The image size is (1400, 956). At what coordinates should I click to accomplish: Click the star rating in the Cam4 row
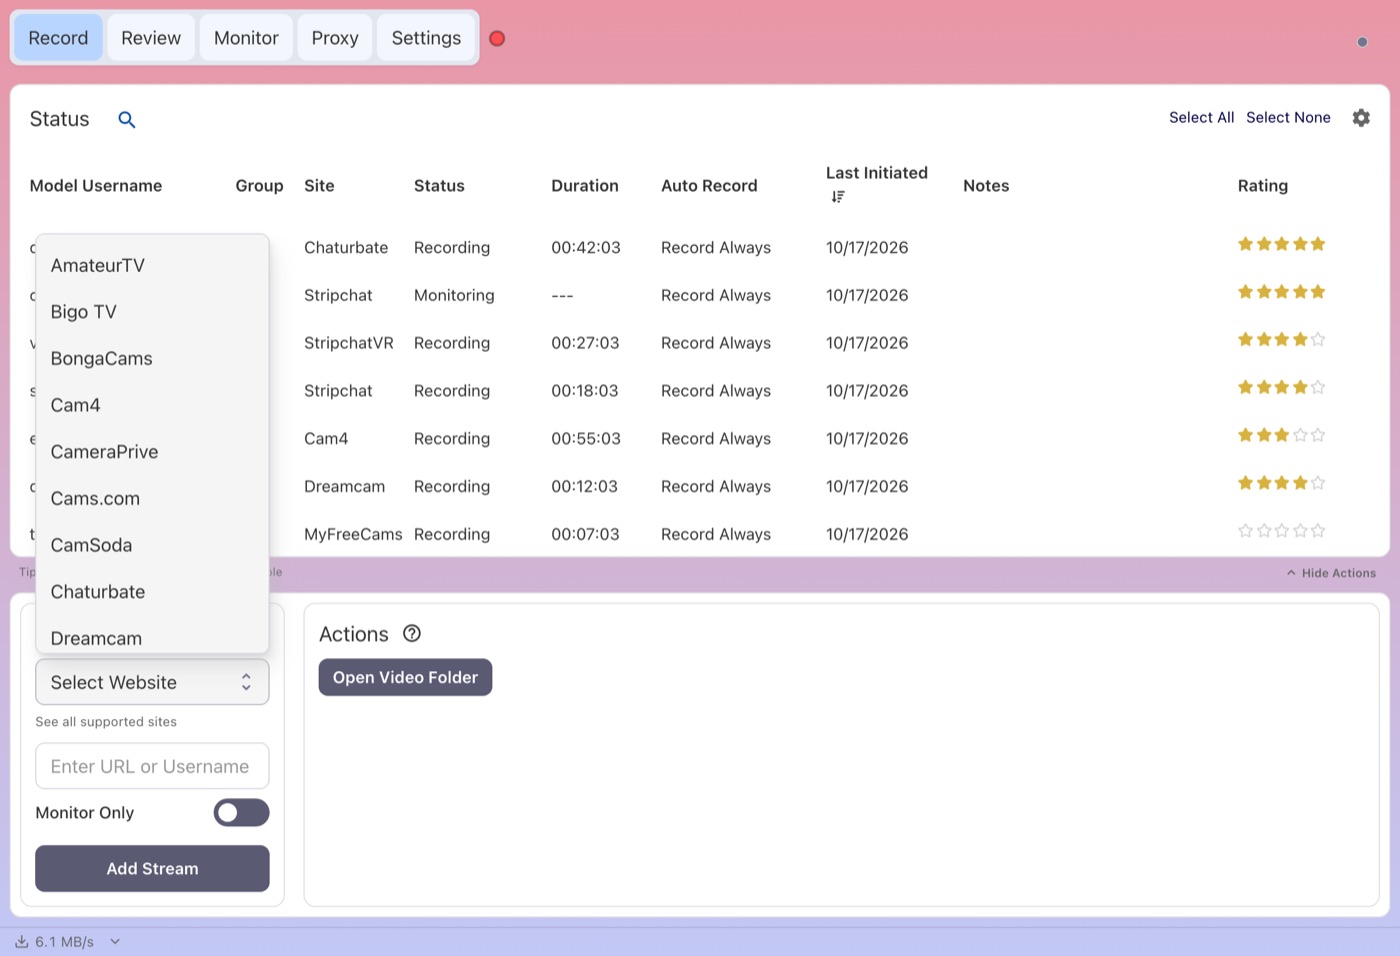click(x=1281, y=435)
